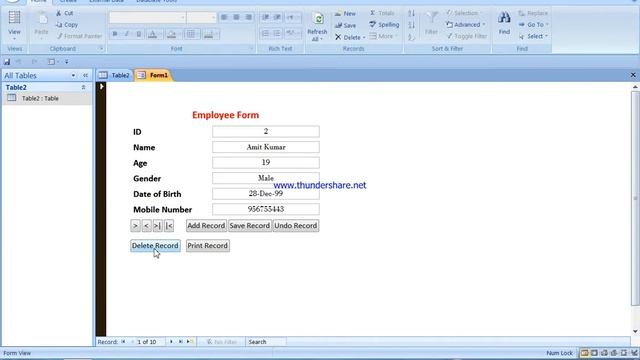Click the Save Record form button
640x360 pixels.
[249, 226]
